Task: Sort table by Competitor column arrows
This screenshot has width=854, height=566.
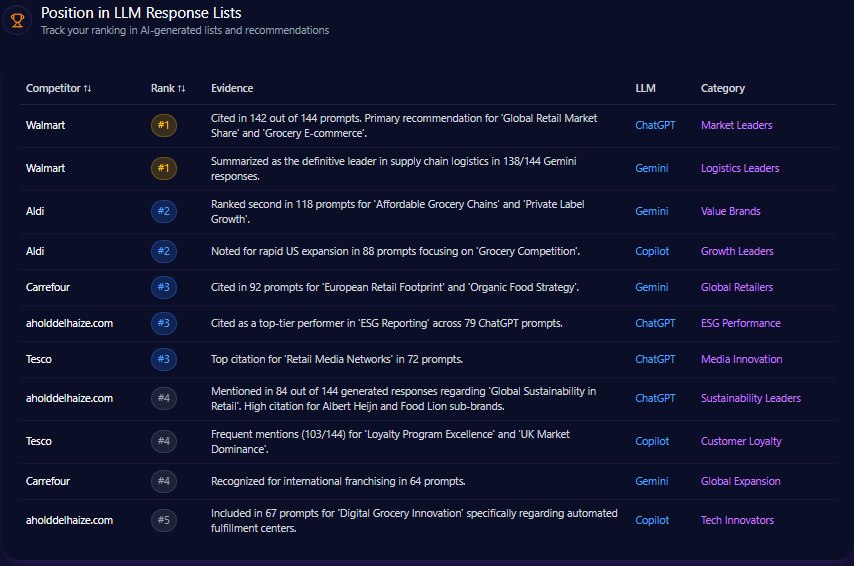Action: (x=88, y=89)
